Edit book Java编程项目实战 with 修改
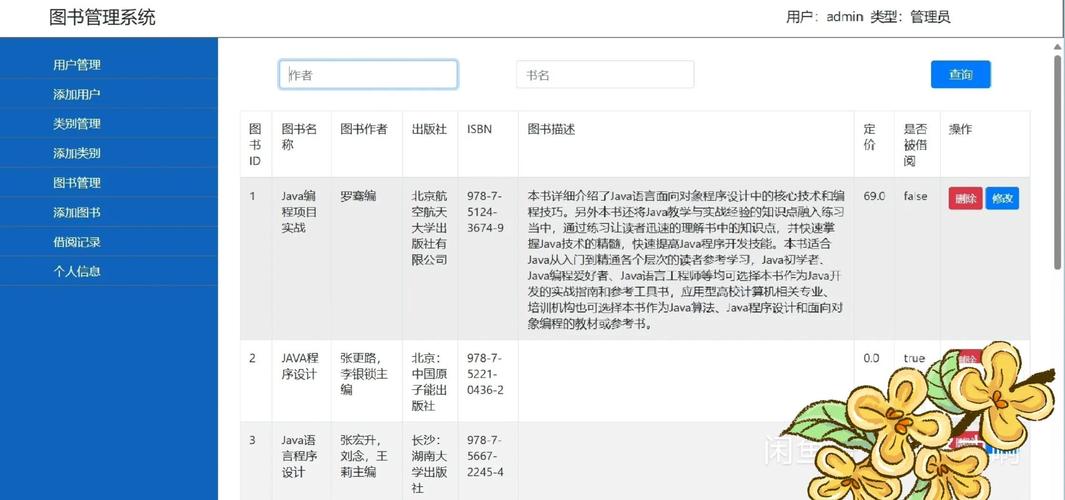The width and height of the screenshot is (1065, 500). (1003, 198)
